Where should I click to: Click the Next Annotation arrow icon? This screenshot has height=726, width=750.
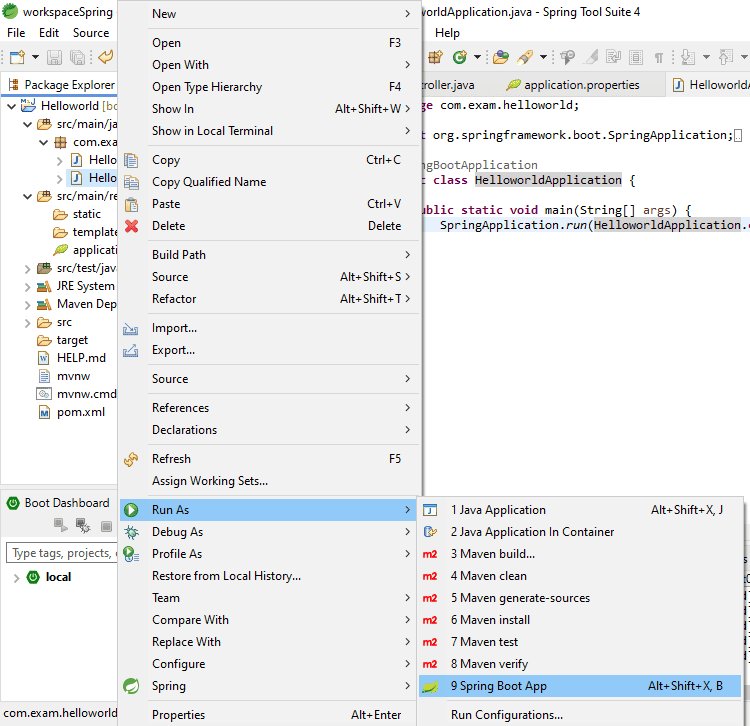[x=688, y=57]
